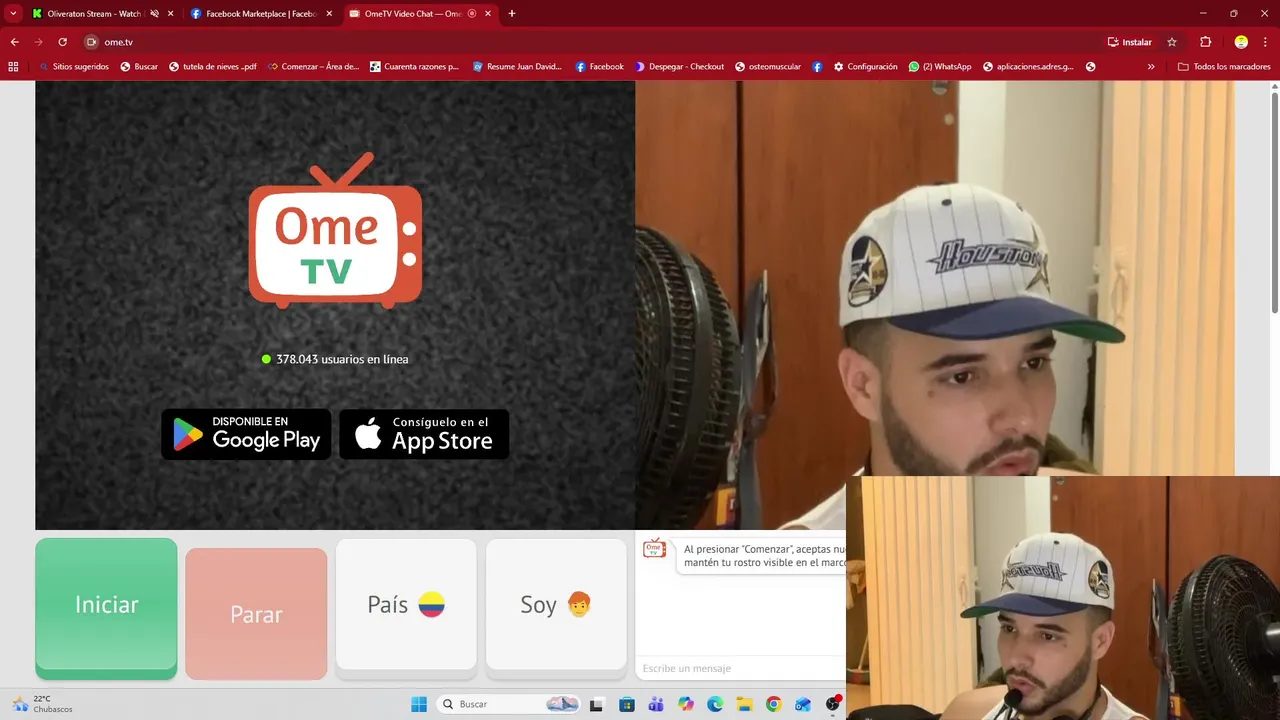Open tutela de nieves pdf bookmark
Screen dimensions: 1280x720
[x=213, y=67]
